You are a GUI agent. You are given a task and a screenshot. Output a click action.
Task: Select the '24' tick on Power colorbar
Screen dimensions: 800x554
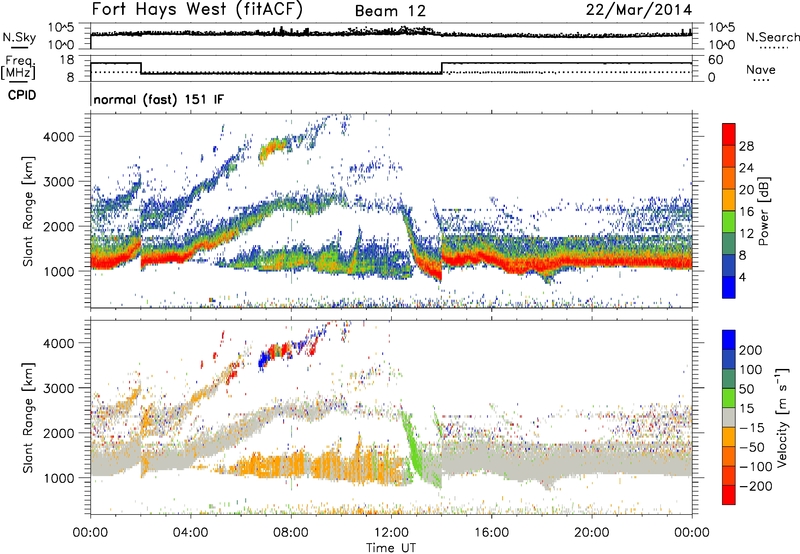[x=746, y=168]
